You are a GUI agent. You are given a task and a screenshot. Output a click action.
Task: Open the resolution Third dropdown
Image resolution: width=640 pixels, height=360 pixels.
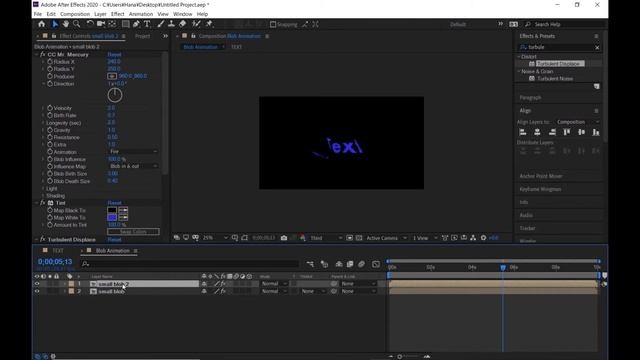click(x=326, y=238)
